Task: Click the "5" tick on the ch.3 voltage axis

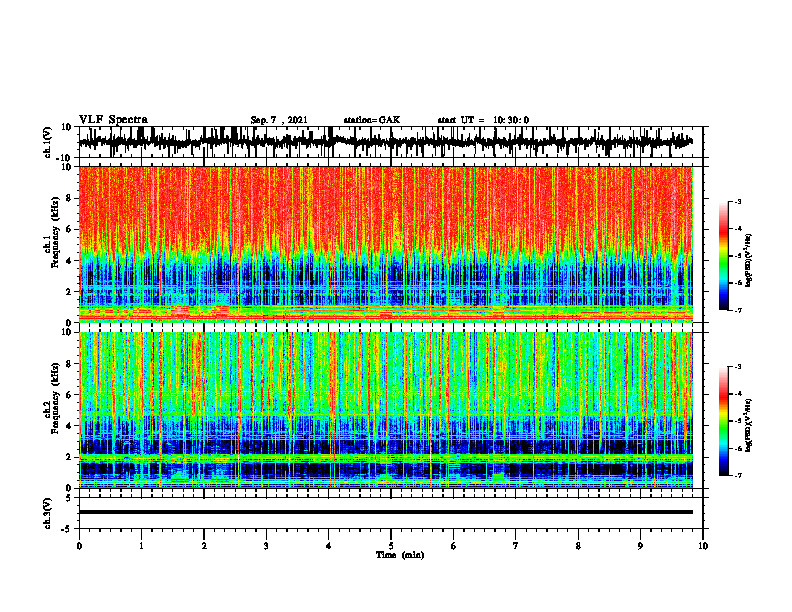Action: [69, 497]
